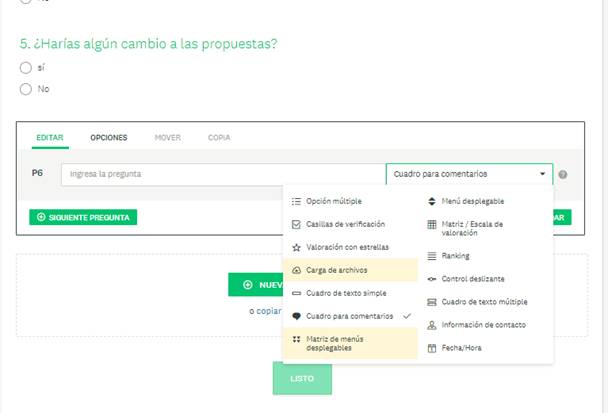Expand the question type dropdown arrow

pos(542,174)
